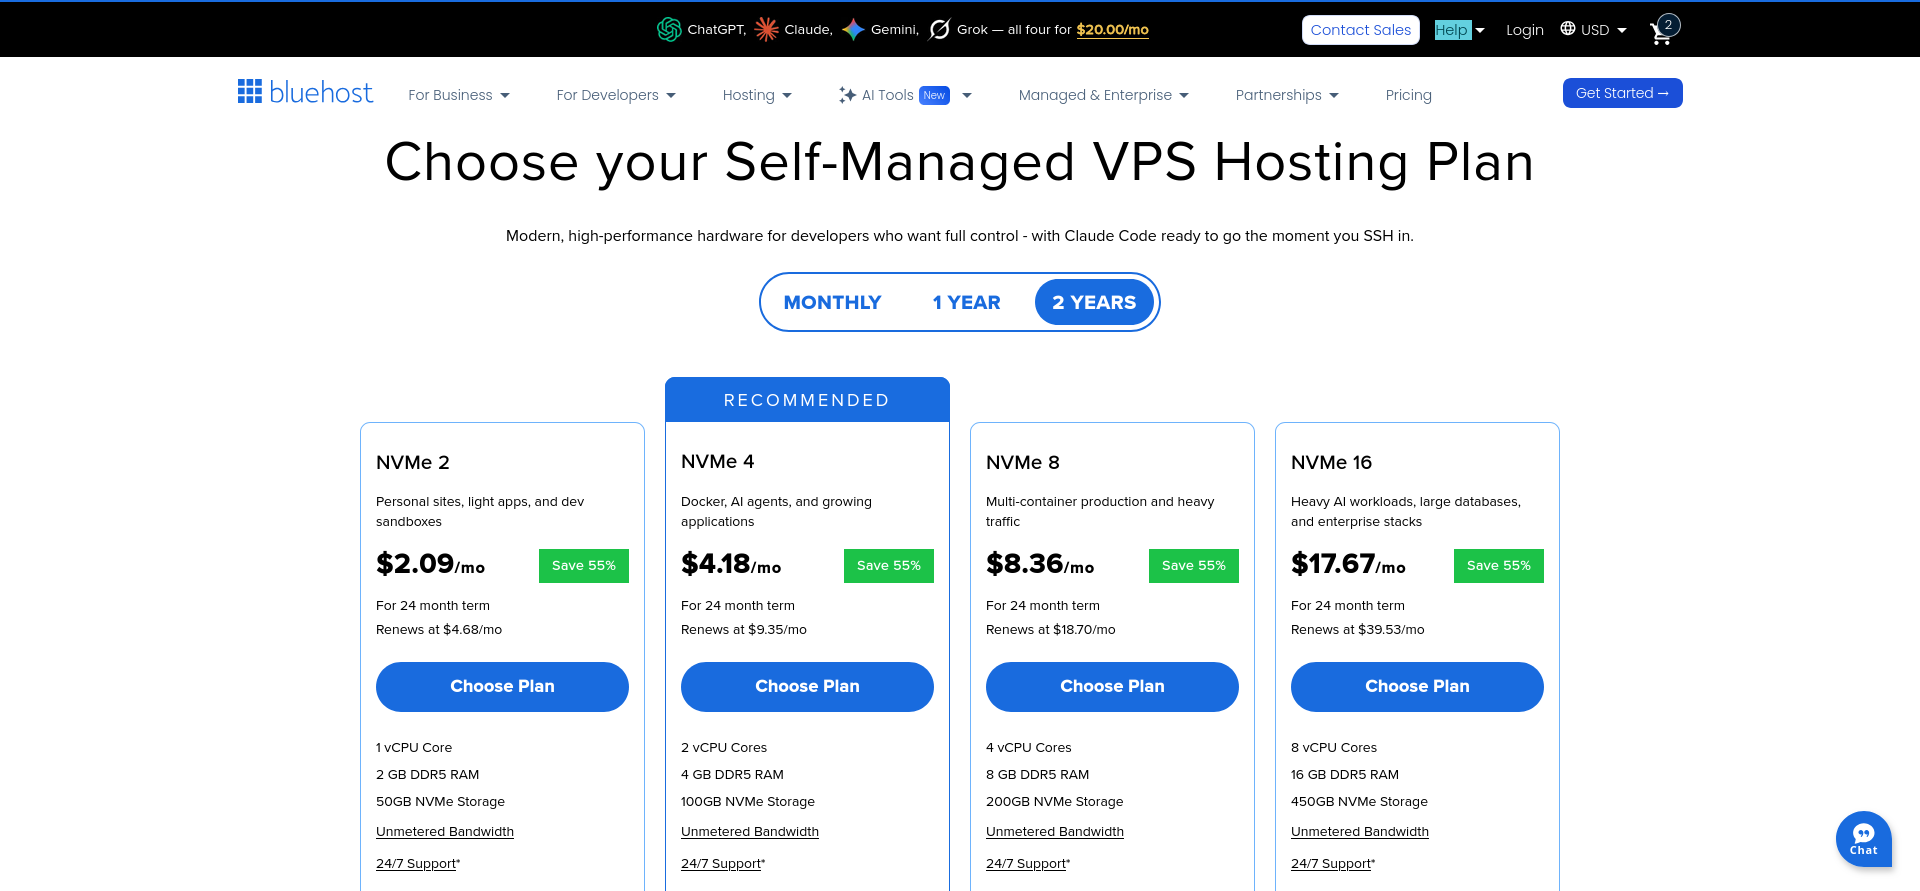This screenshot has height=891, width=1920.
Task: Click 'Renews at $9.35/mo' text
Action: click(744, 630)
